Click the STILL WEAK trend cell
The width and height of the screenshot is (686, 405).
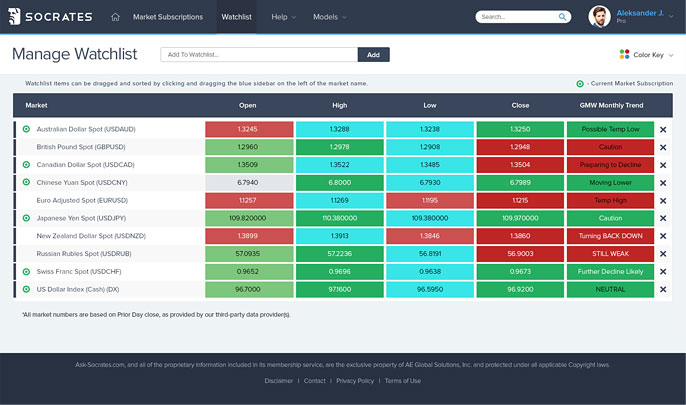pyautogui.click(x=610, y=254)
